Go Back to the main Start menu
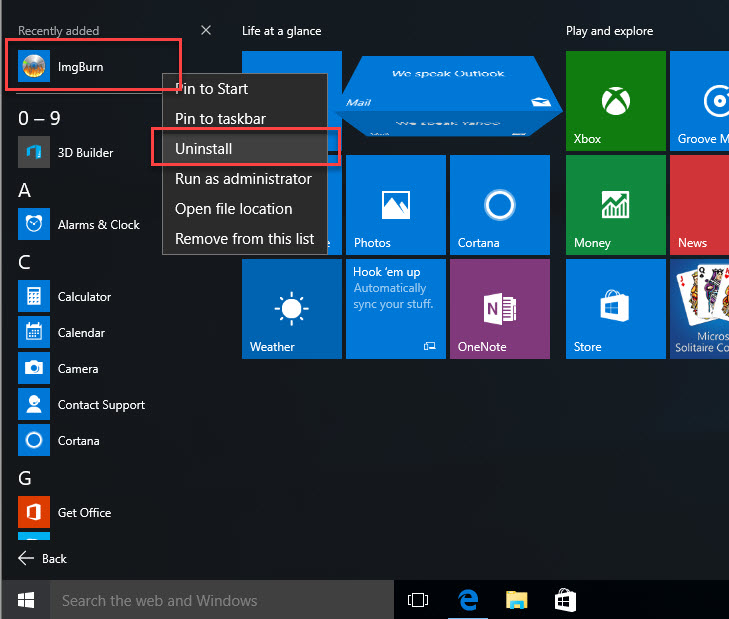Screen dimensions: 729x619 (x=42, y=558)
